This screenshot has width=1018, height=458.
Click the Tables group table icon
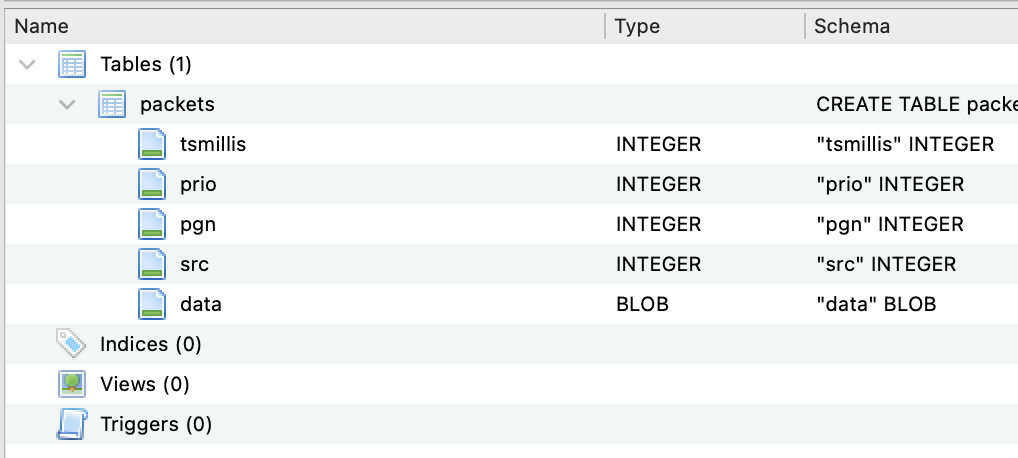72,64
